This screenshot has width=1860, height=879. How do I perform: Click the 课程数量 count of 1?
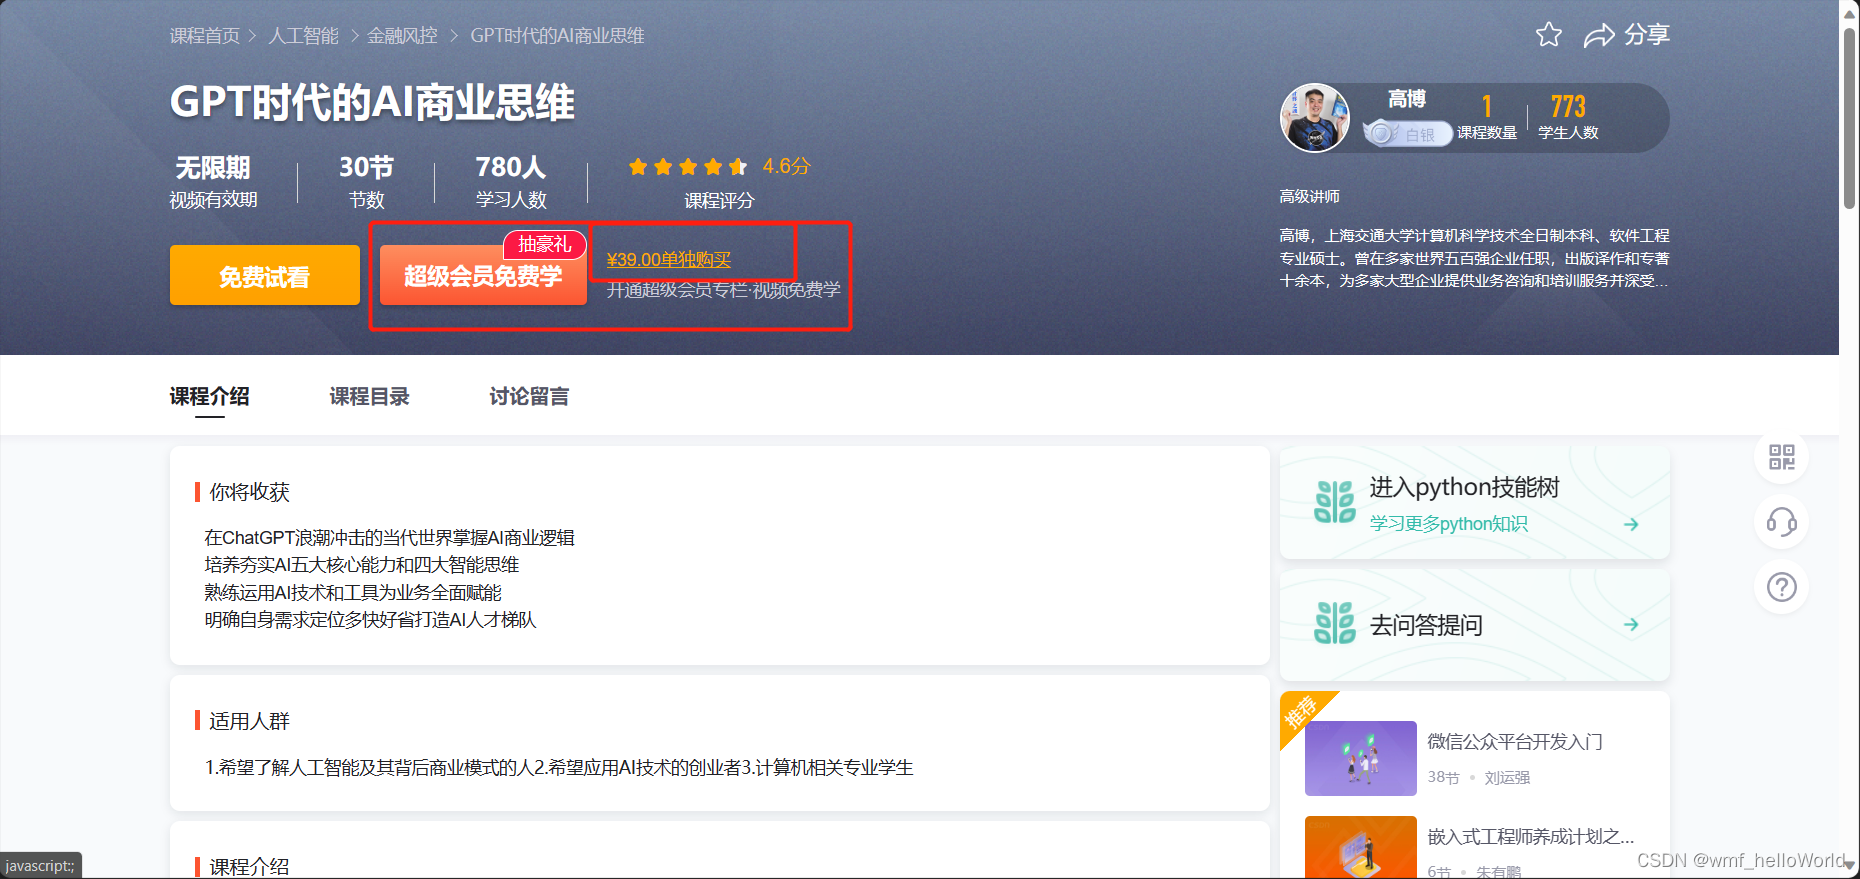[1487, 117]
